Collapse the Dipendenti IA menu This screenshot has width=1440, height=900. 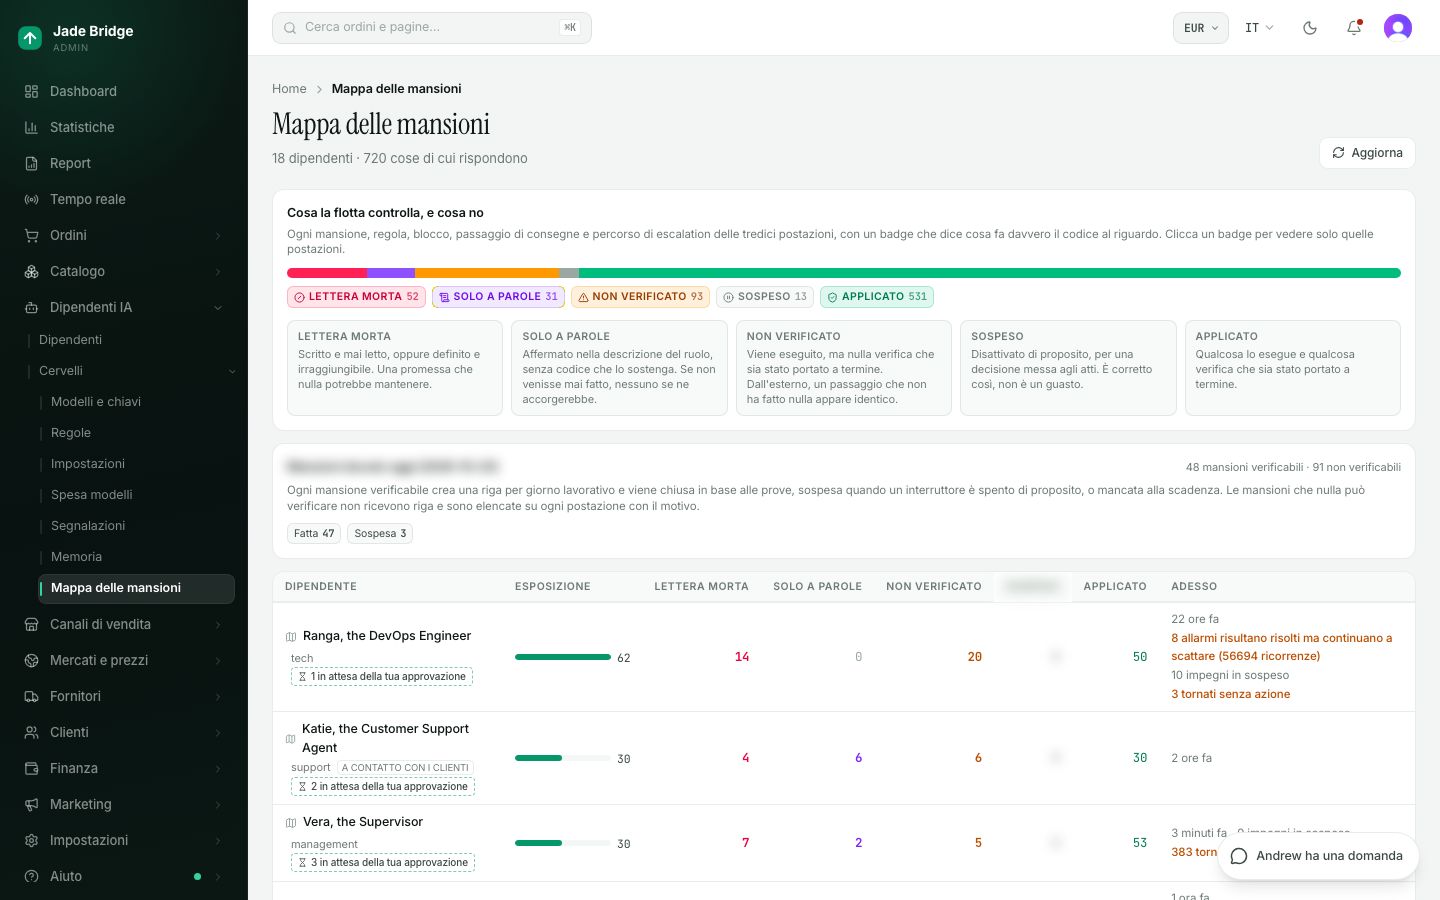tap(124, 307)
